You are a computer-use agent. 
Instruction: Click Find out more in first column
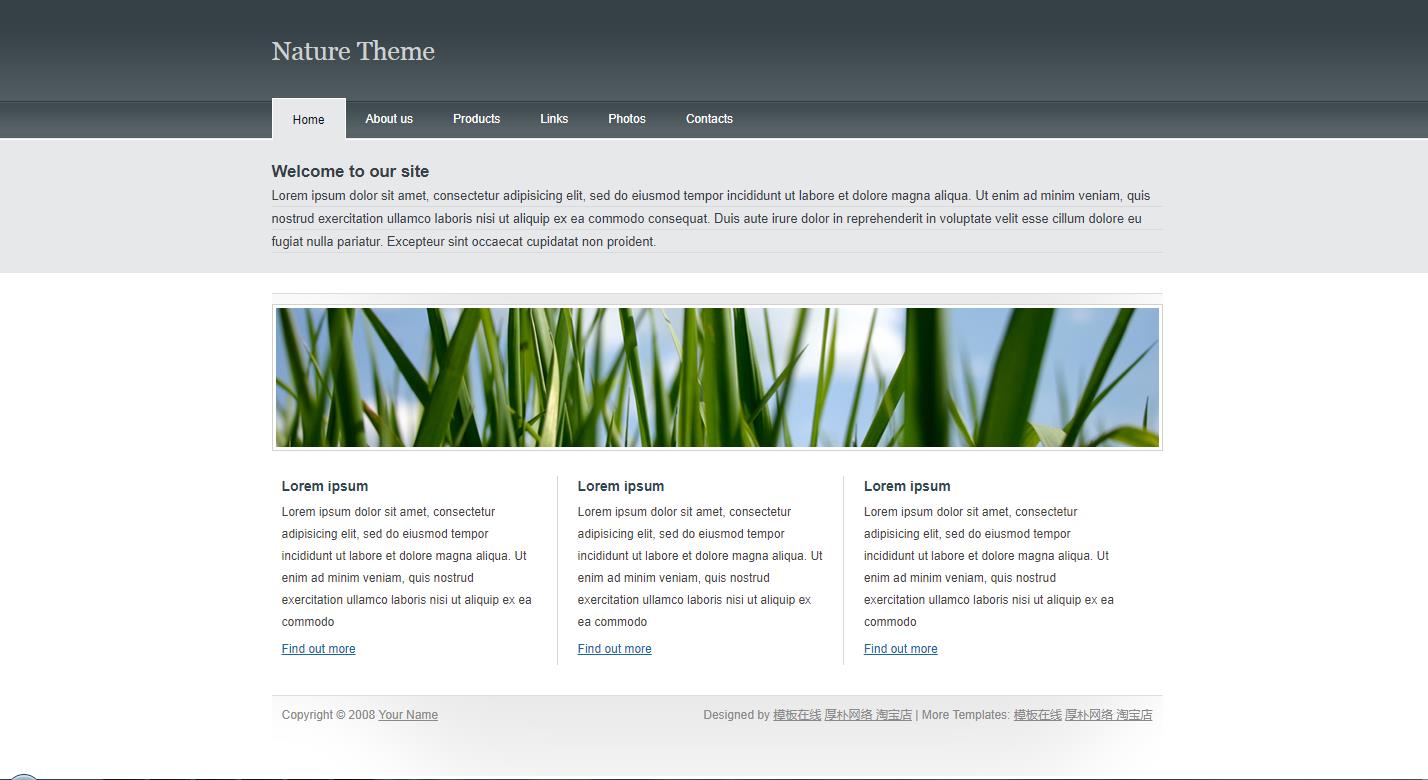(x=318, y=649)
